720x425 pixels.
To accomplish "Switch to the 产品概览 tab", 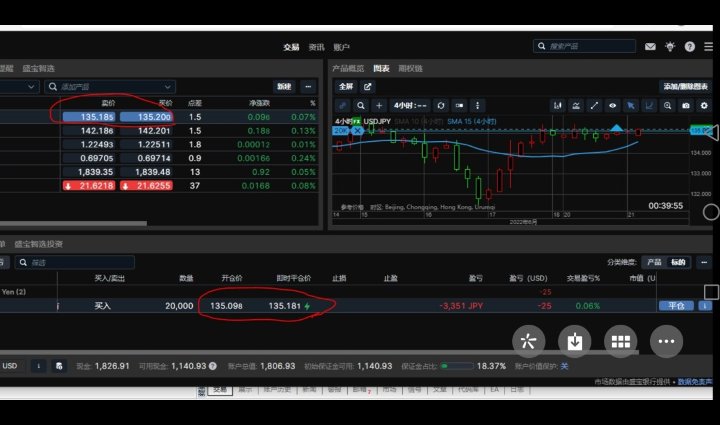I will pos(348,68).
